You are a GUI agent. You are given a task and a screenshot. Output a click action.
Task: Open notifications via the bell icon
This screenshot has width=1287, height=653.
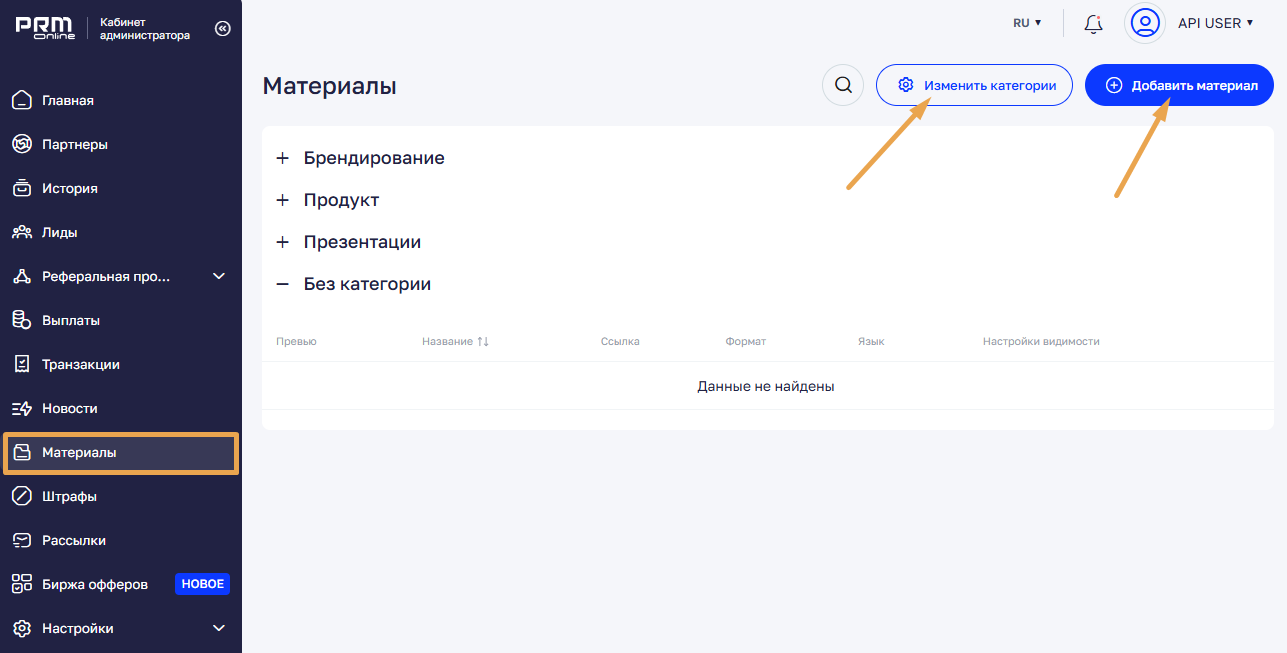(1093, 23)
